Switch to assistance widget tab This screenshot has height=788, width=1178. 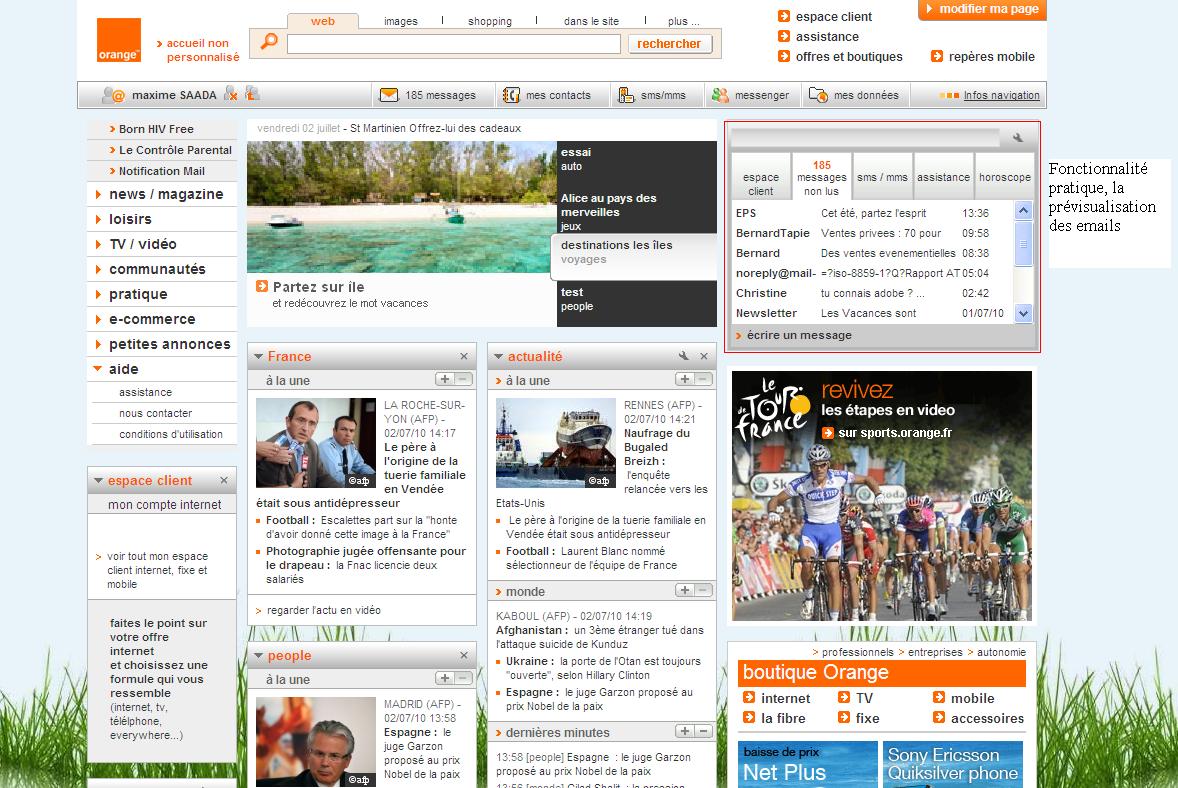944,177
